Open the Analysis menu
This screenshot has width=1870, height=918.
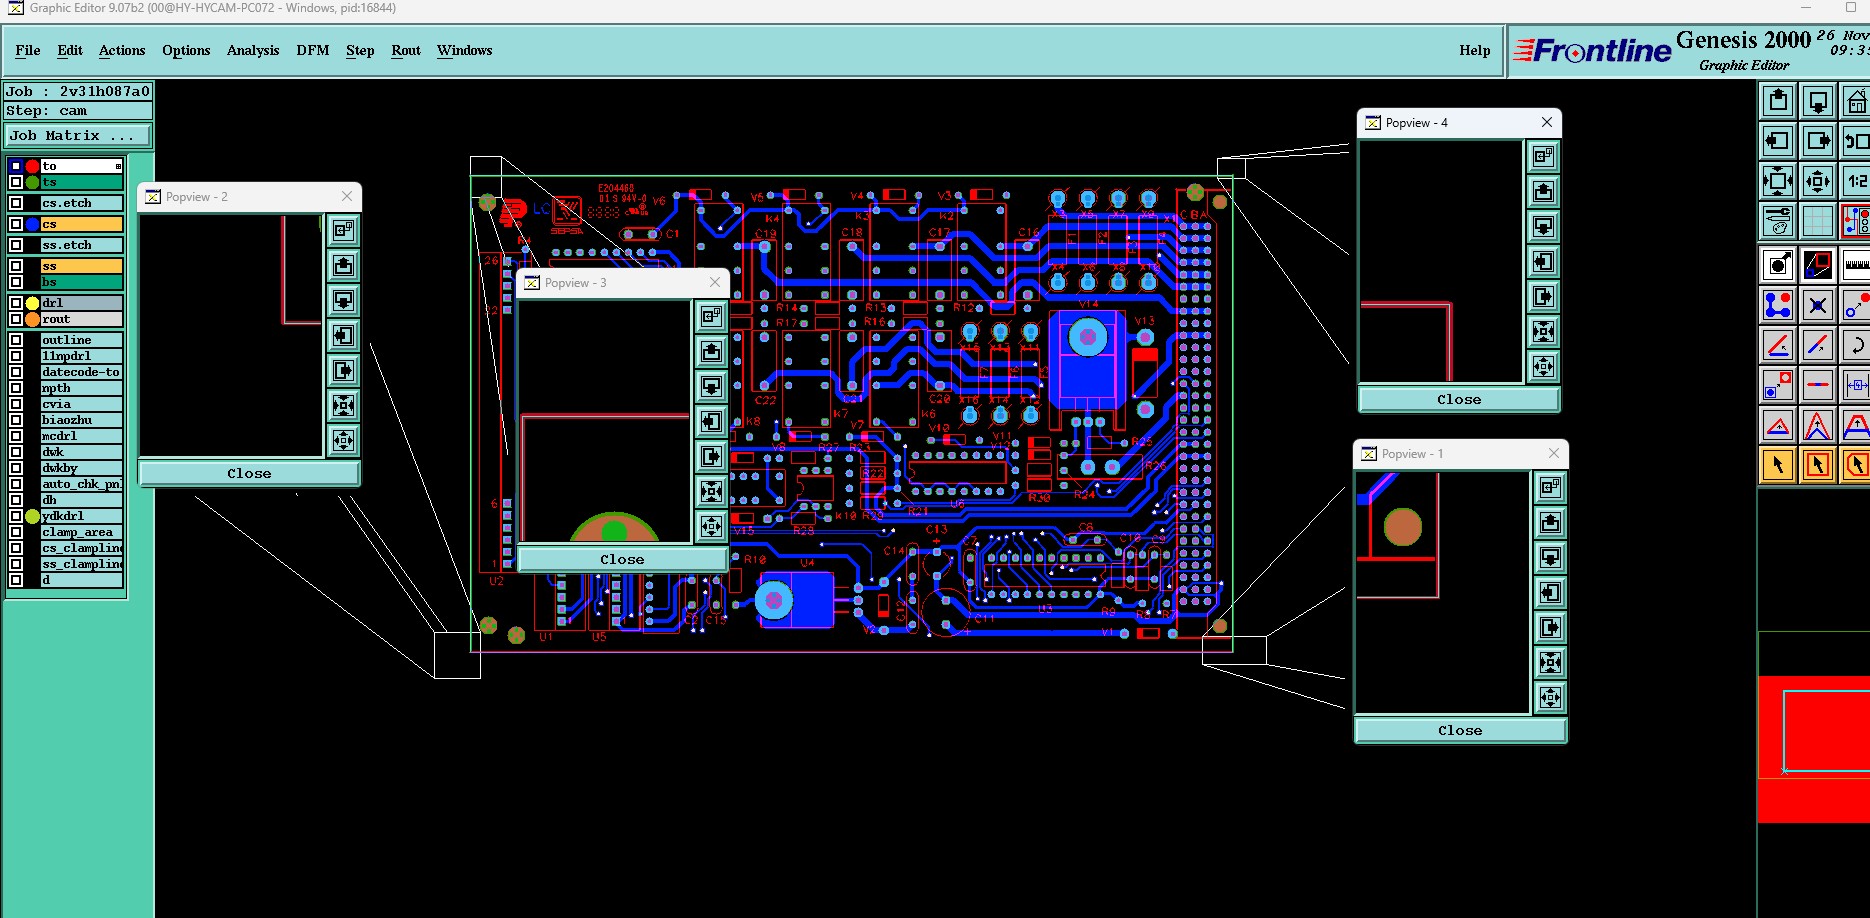253,50
